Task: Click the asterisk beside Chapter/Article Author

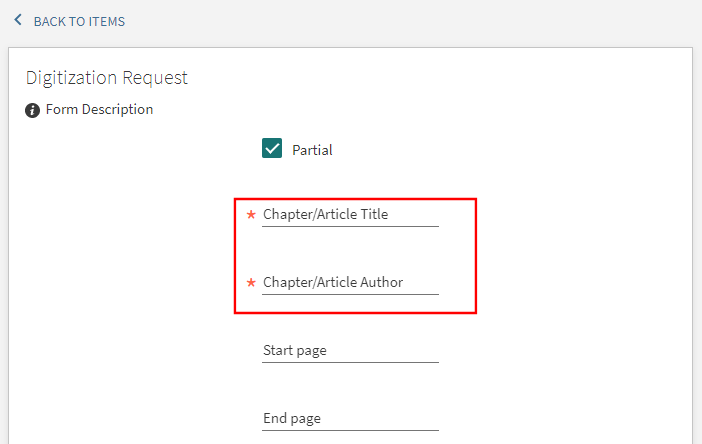Action: [x=251, y=283]
